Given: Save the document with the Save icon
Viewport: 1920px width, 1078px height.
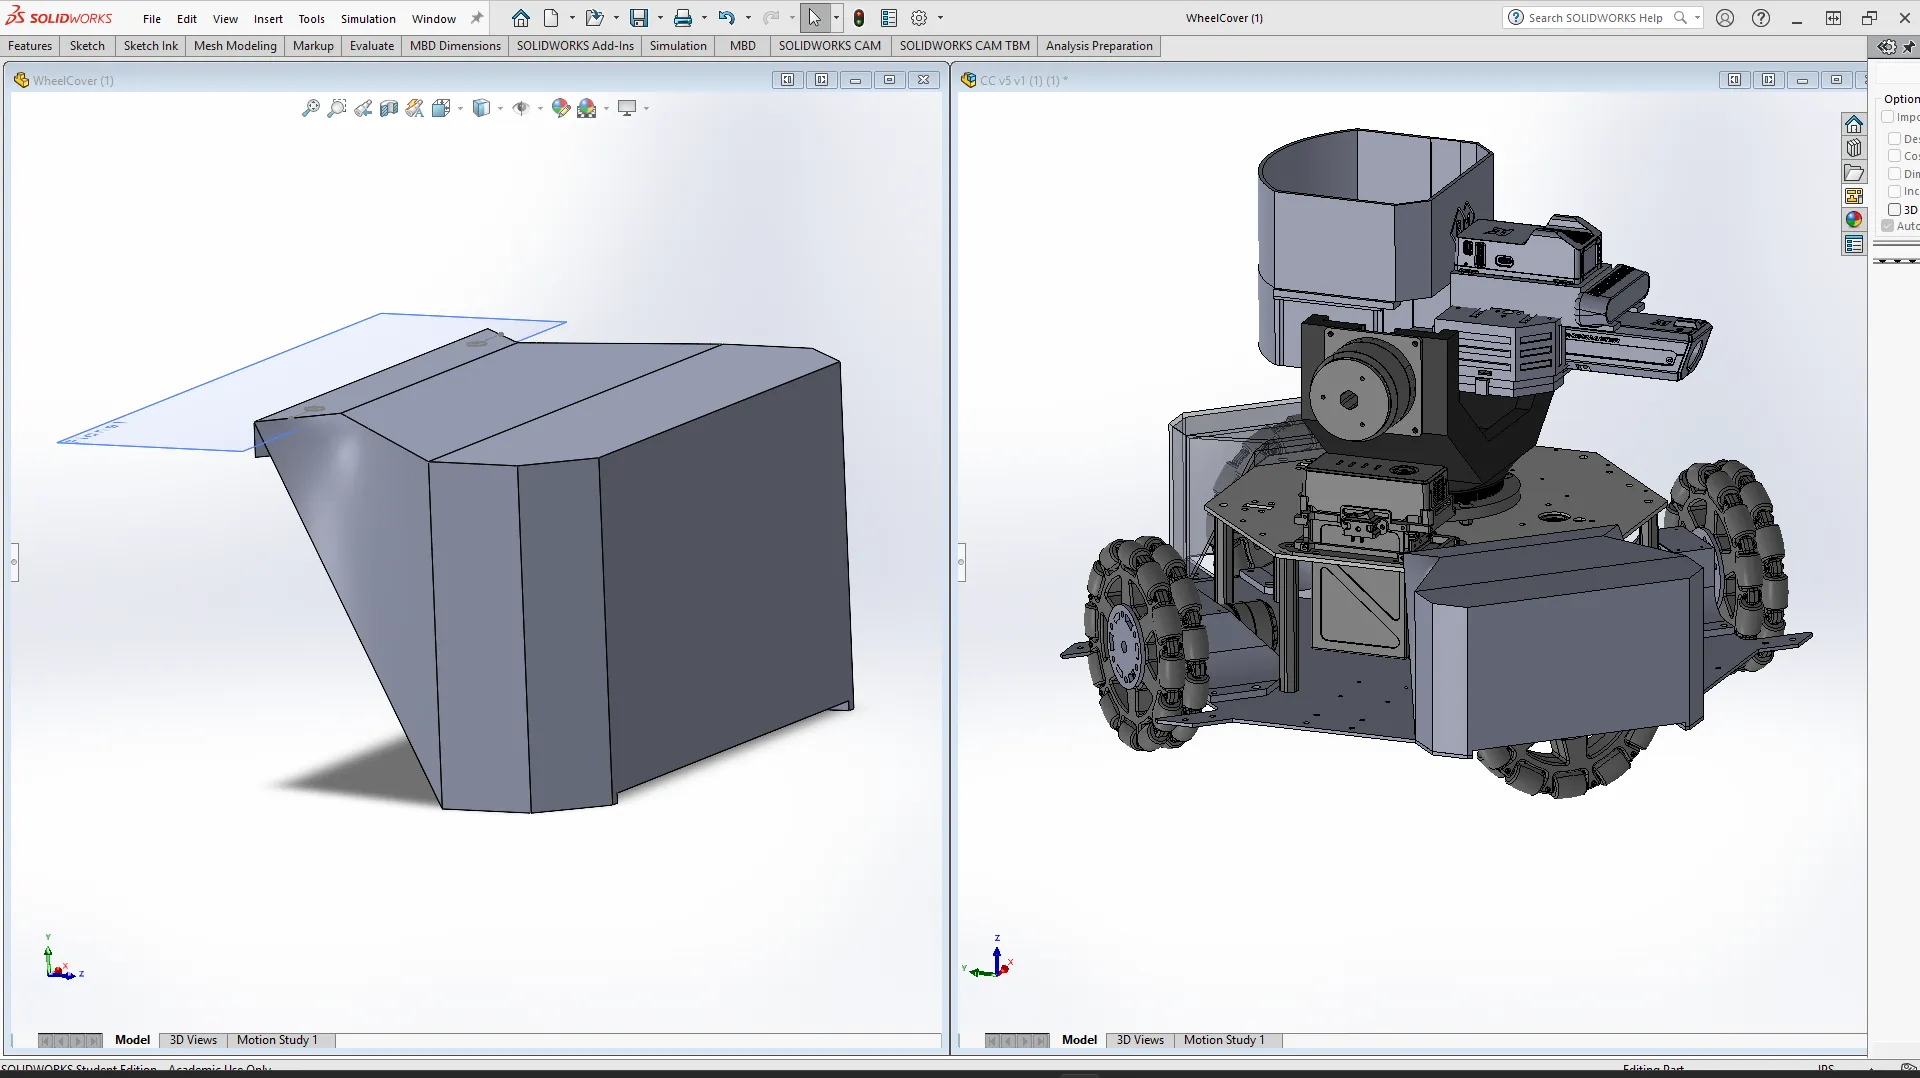Looking at the screenshot, I should pos(638,18).
